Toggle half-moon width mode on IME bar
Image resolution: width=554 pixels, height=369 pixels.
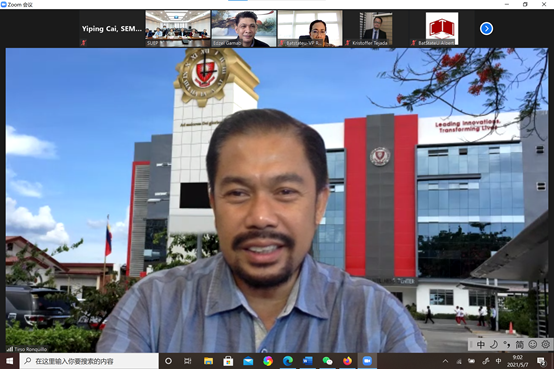(494, 344)
